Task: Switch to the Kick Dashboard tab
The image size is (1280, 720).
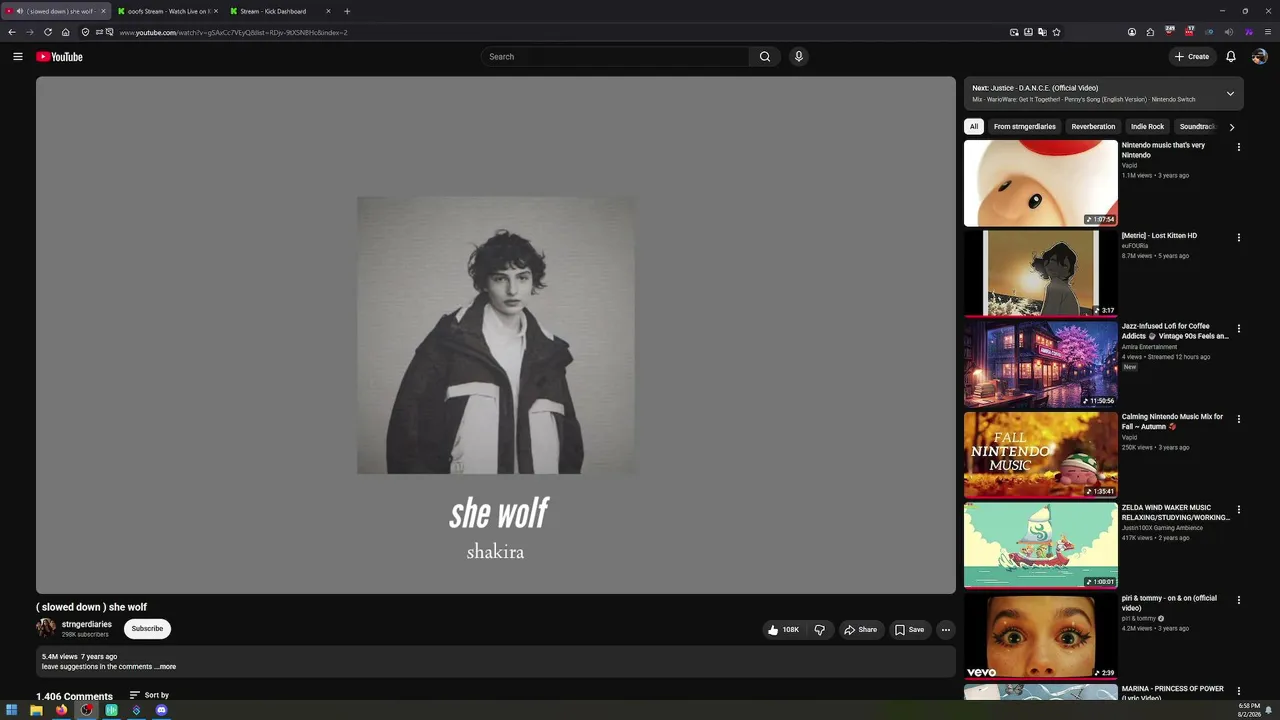Action: coord(280,11)
